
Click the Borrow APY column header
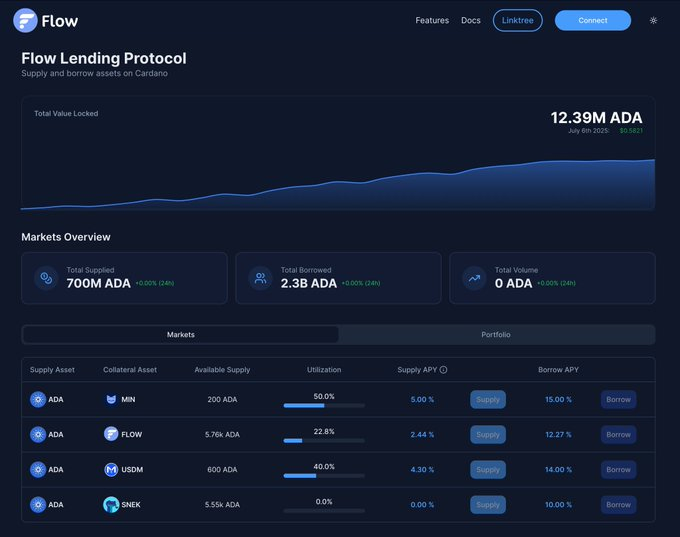(558, 370)
